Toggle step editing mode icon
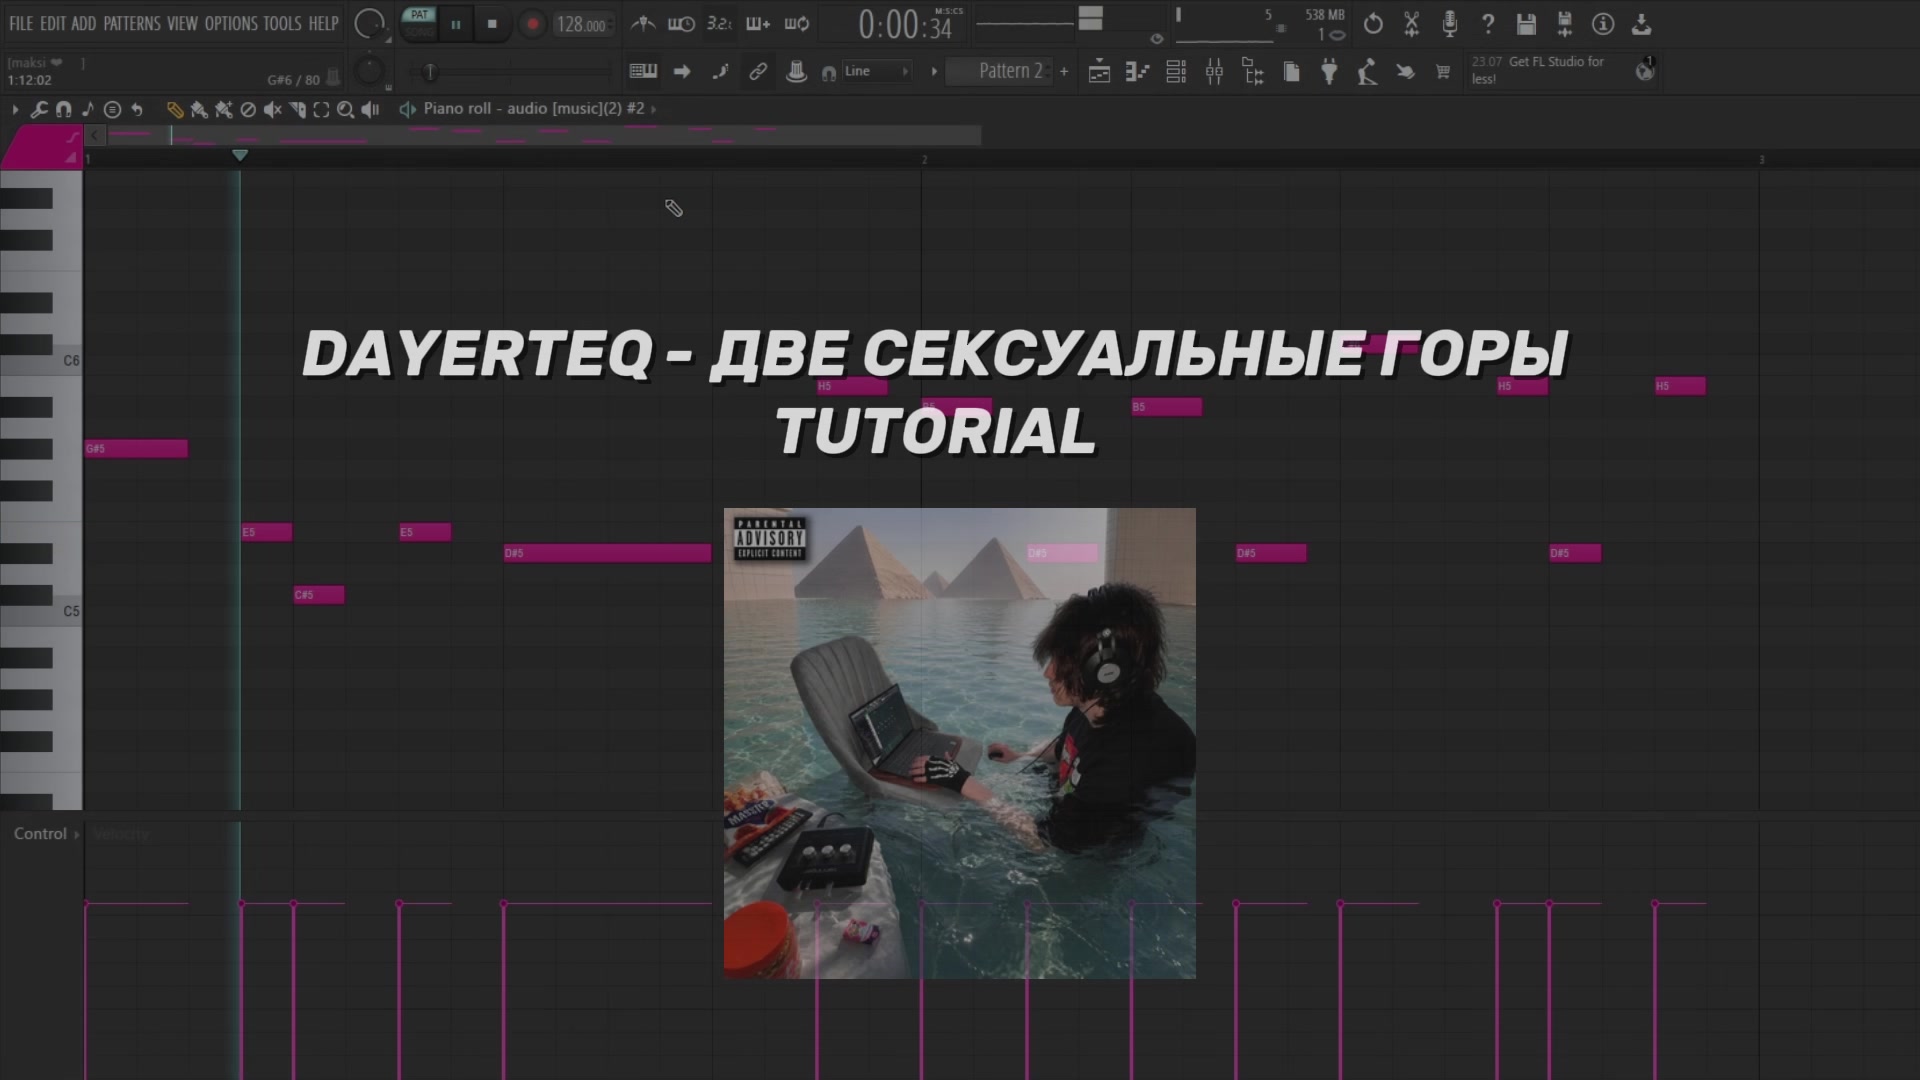 click(x=720, y=71)
